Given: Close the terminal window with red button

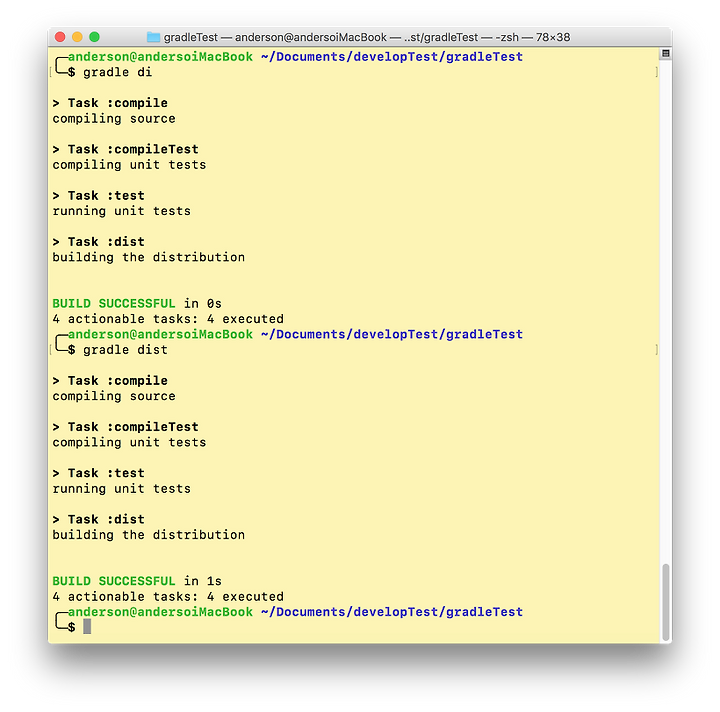Looking at the screenshot, I should click(x=60, y=37).
